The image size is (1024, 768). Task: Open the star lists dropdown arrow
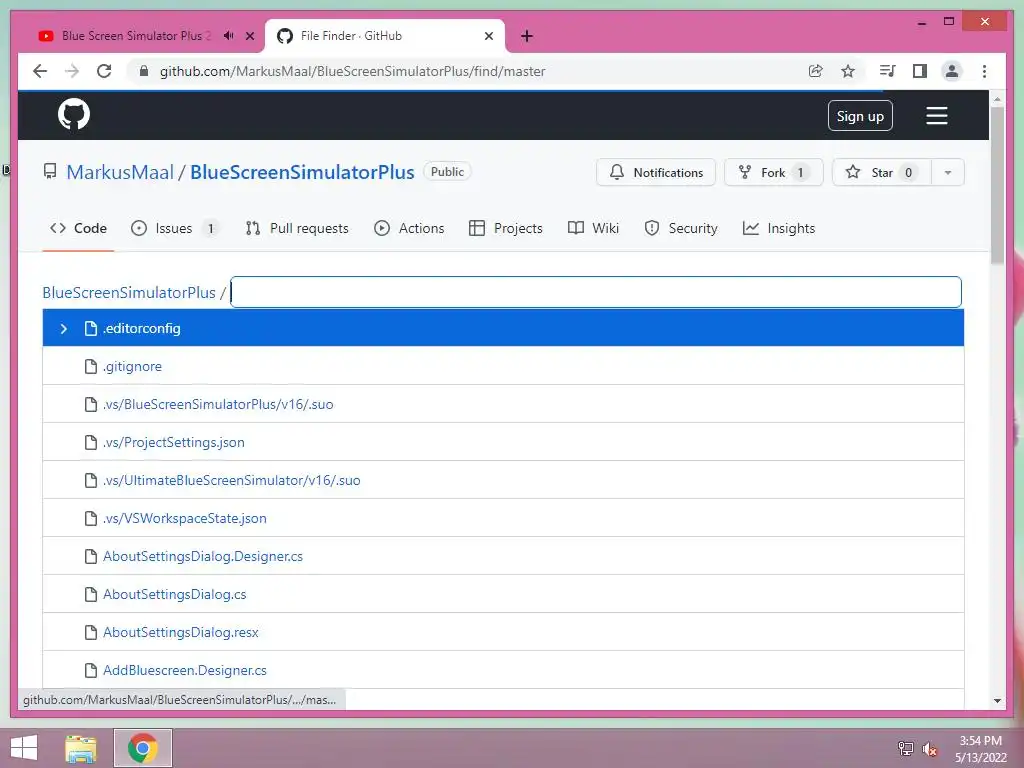(948, 172)
